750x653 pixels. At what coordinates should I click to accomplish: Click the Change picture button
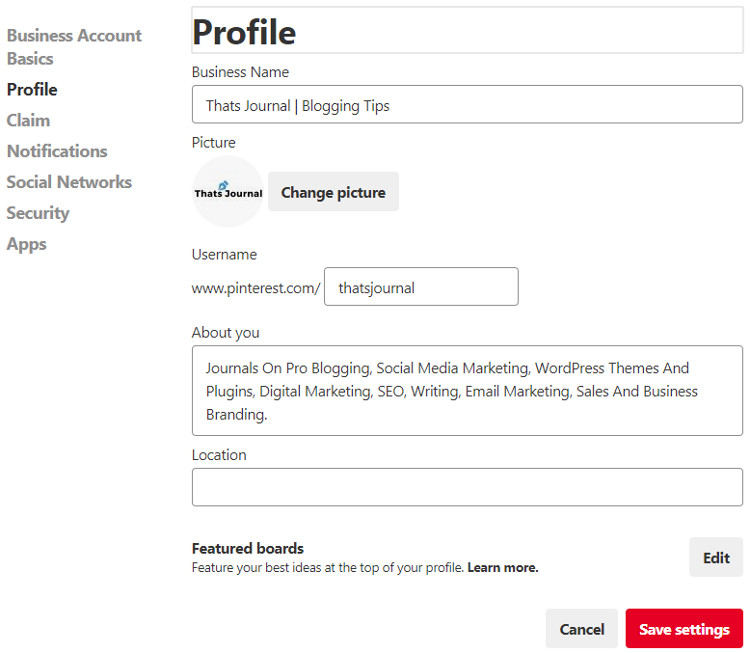click(x=333, y=192)
